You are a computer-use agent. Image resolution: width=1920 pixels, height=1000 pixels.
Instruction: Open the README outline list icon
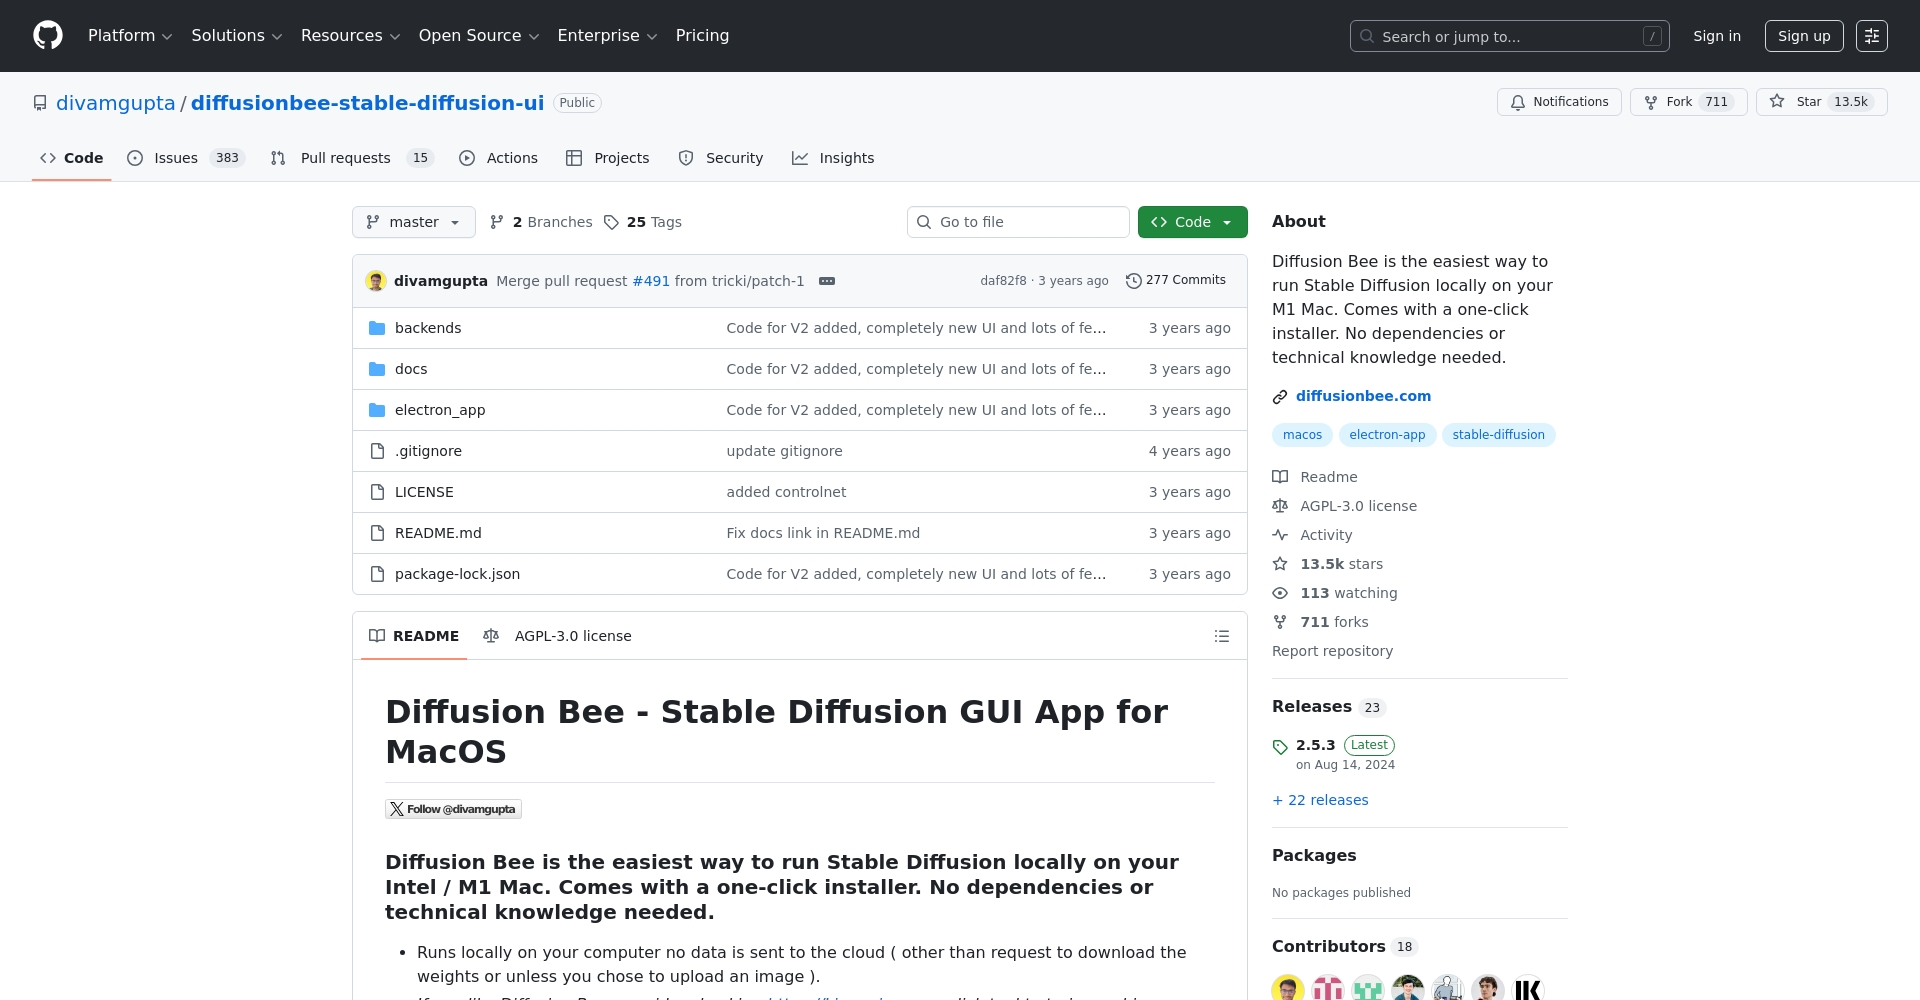[x=1221, y=636]
